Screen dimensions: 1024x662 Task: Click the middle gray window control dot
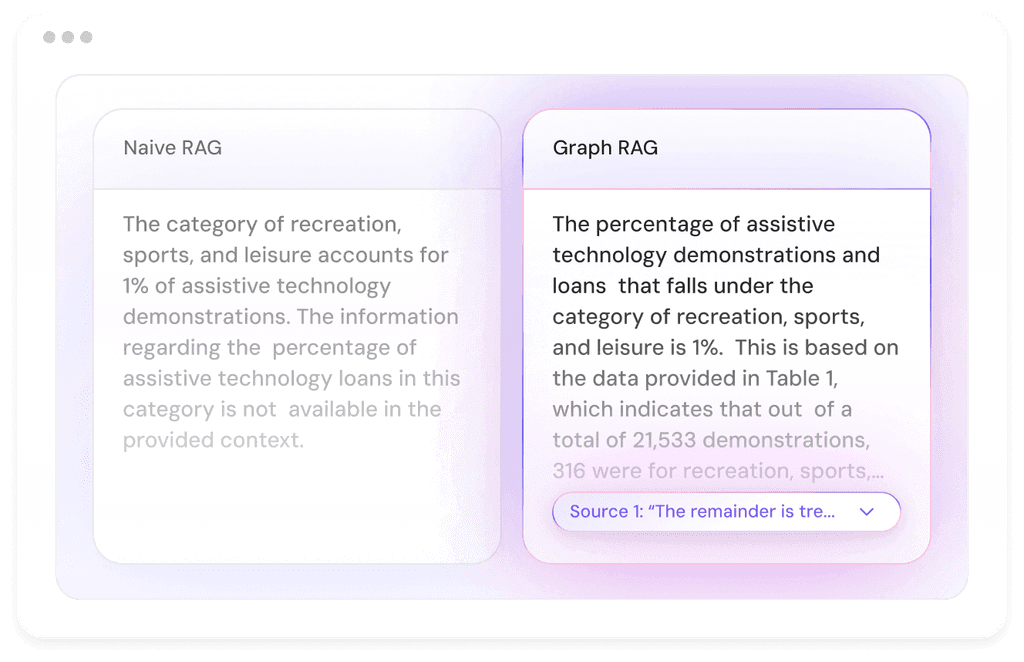tap(68, 37)
